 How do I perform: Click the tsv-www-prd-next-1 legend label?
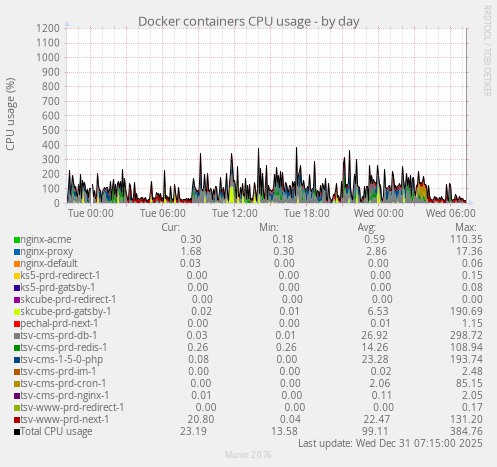click(65, 419)
